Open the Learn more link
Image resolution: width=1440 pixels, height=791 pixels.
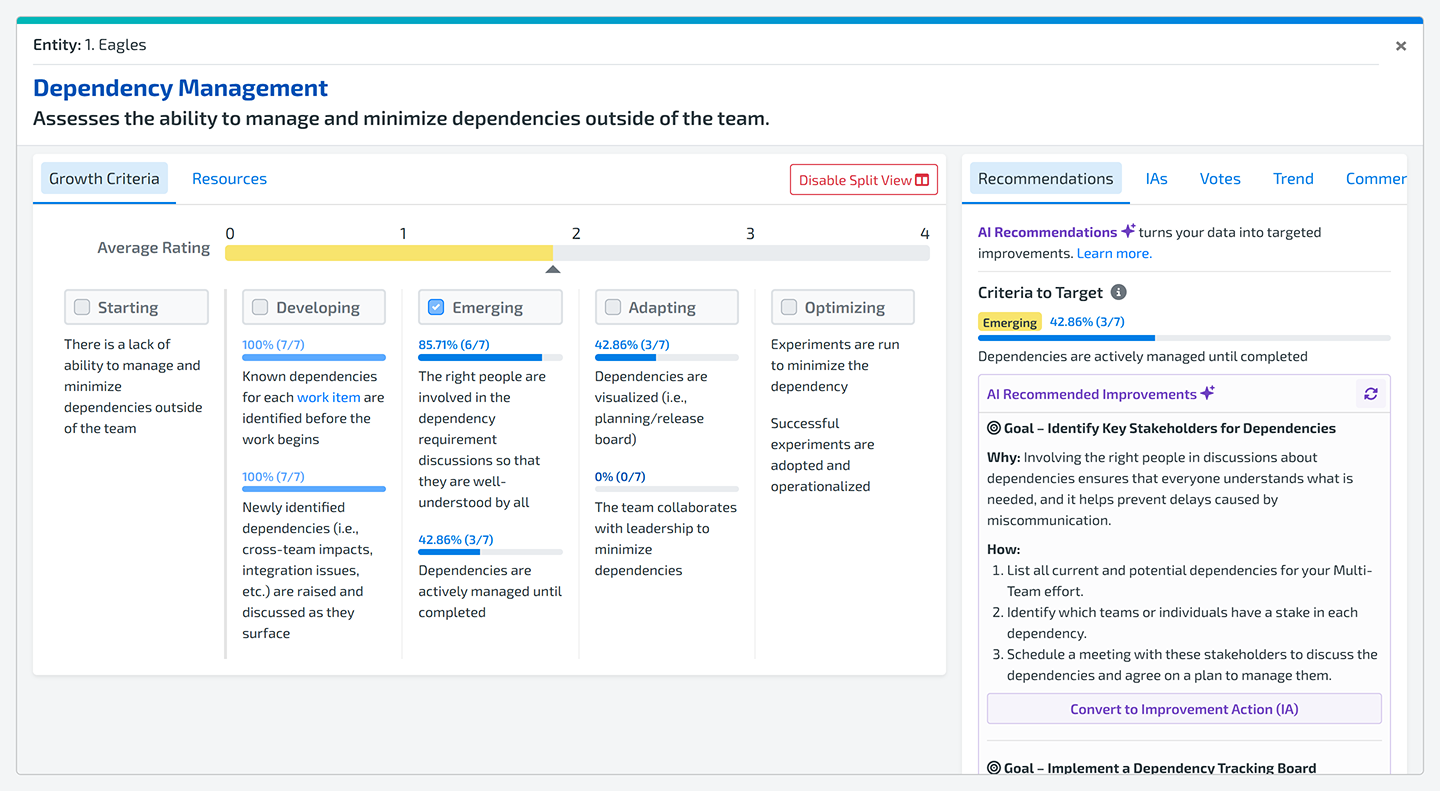click(x=1114, y=253)
